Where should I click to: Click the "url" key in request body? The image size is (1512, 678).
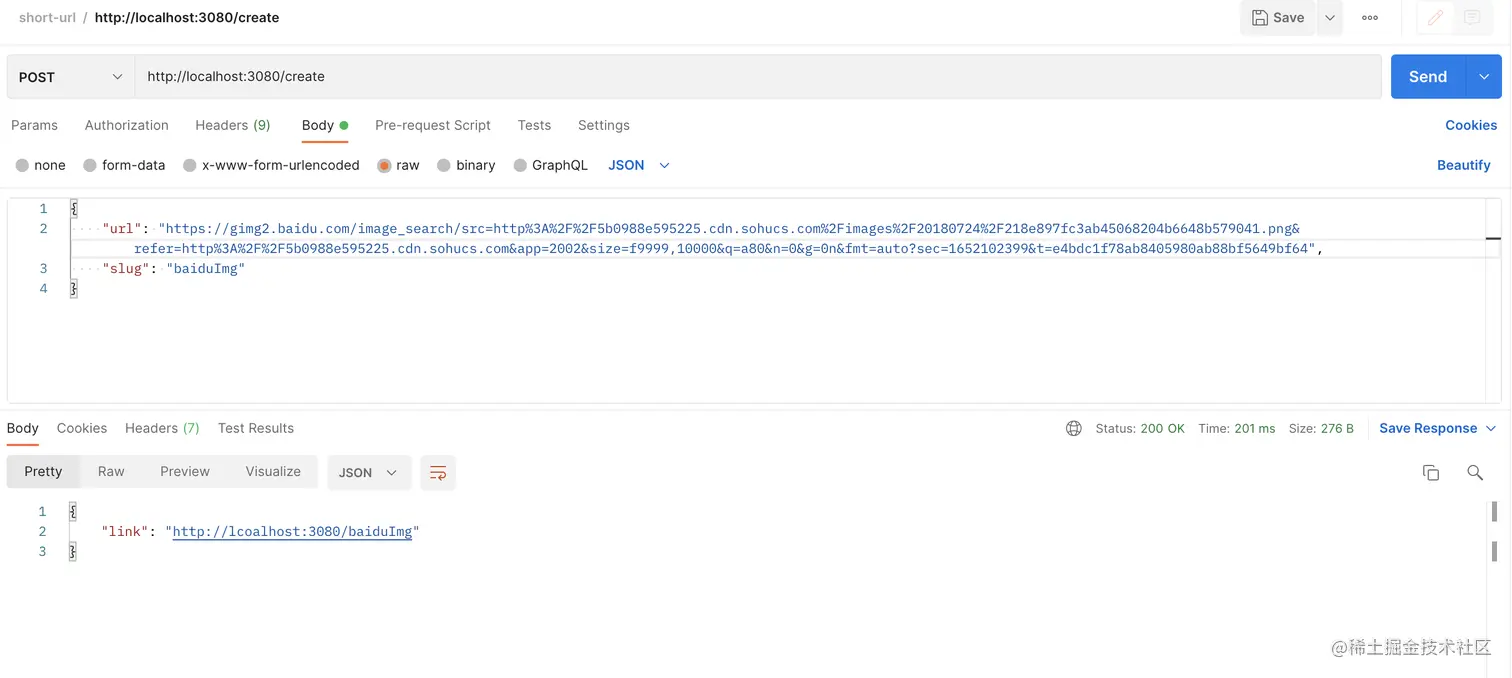pos(122,229)
